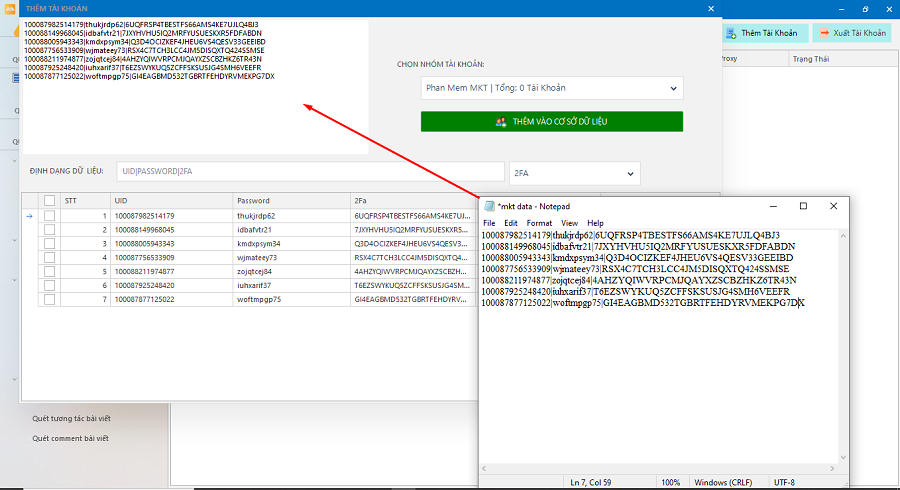Maximize the mkt data Notepad window
Image resolution: width=900 pixels, height=490 pixels.
click(803, 206)
